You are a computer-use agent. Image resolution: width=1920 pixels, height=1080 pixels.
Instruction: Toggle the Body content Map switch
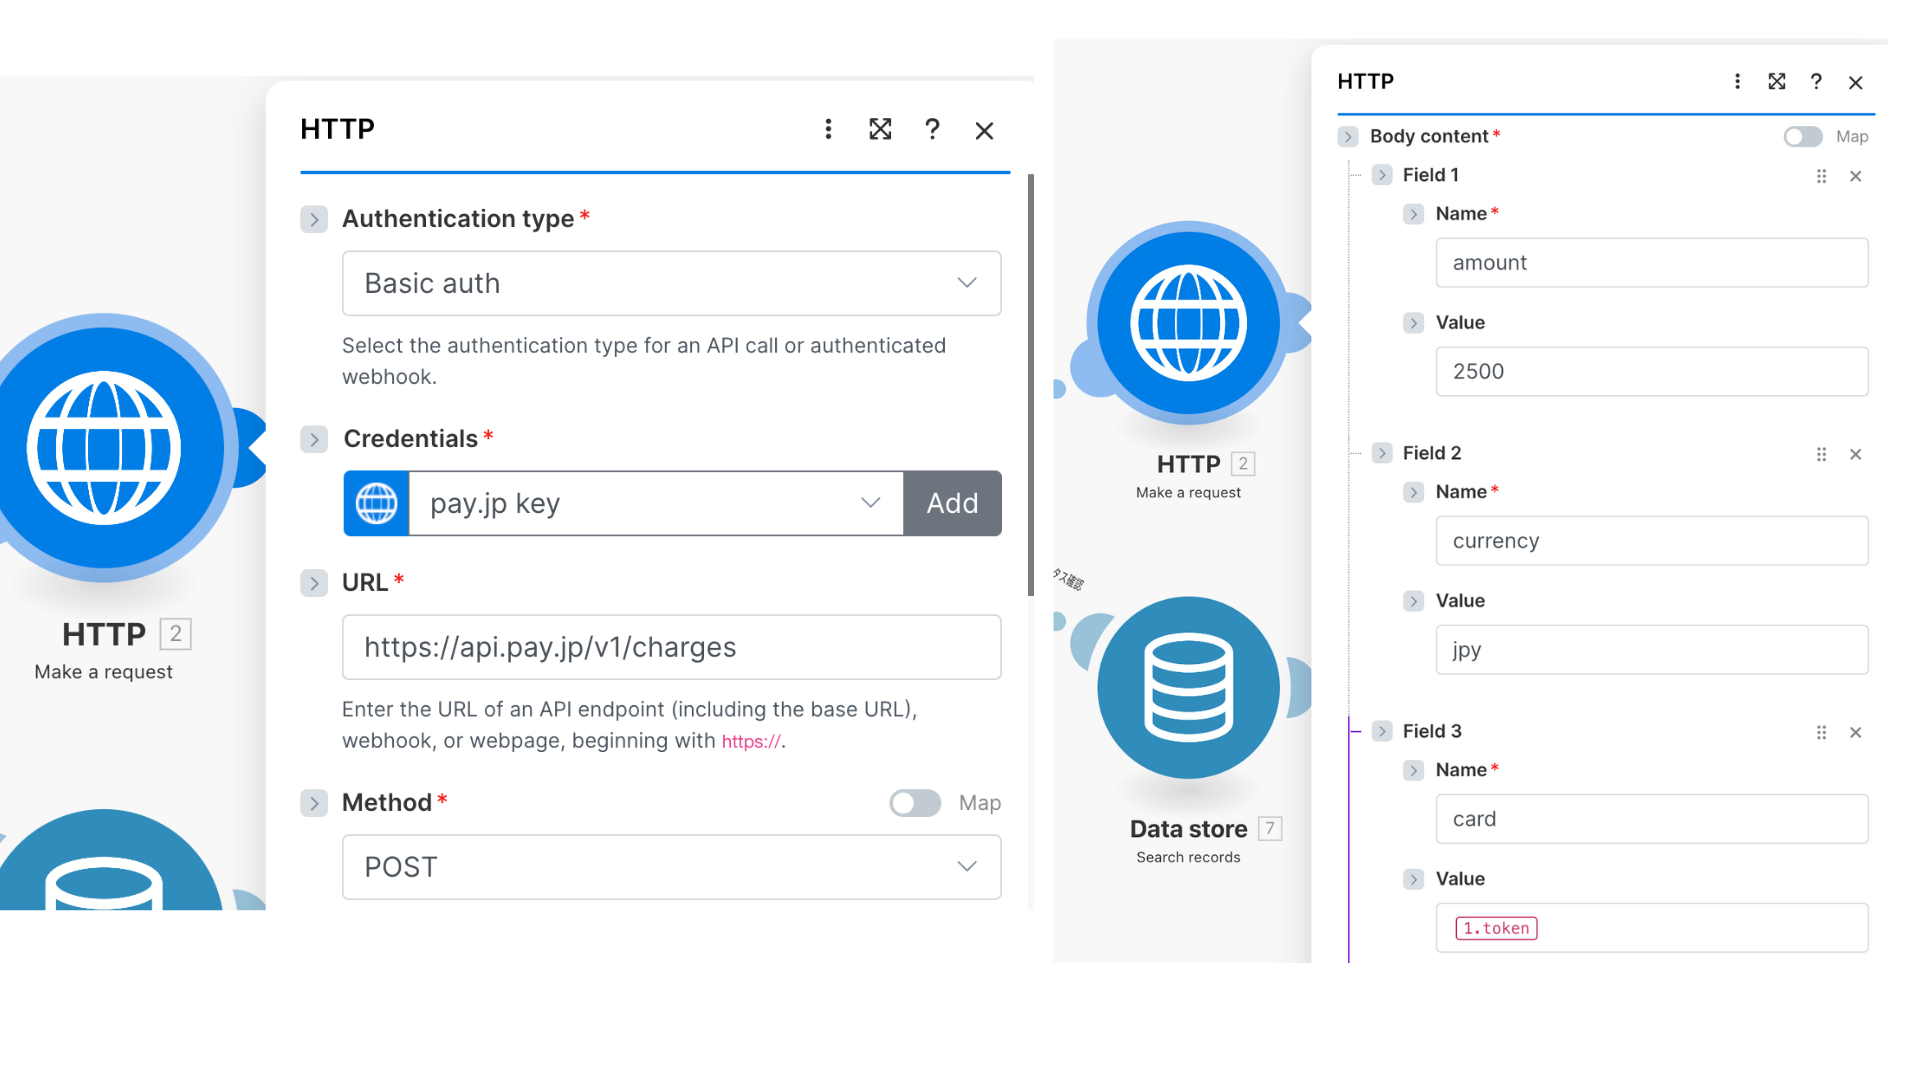point(1803,137)
